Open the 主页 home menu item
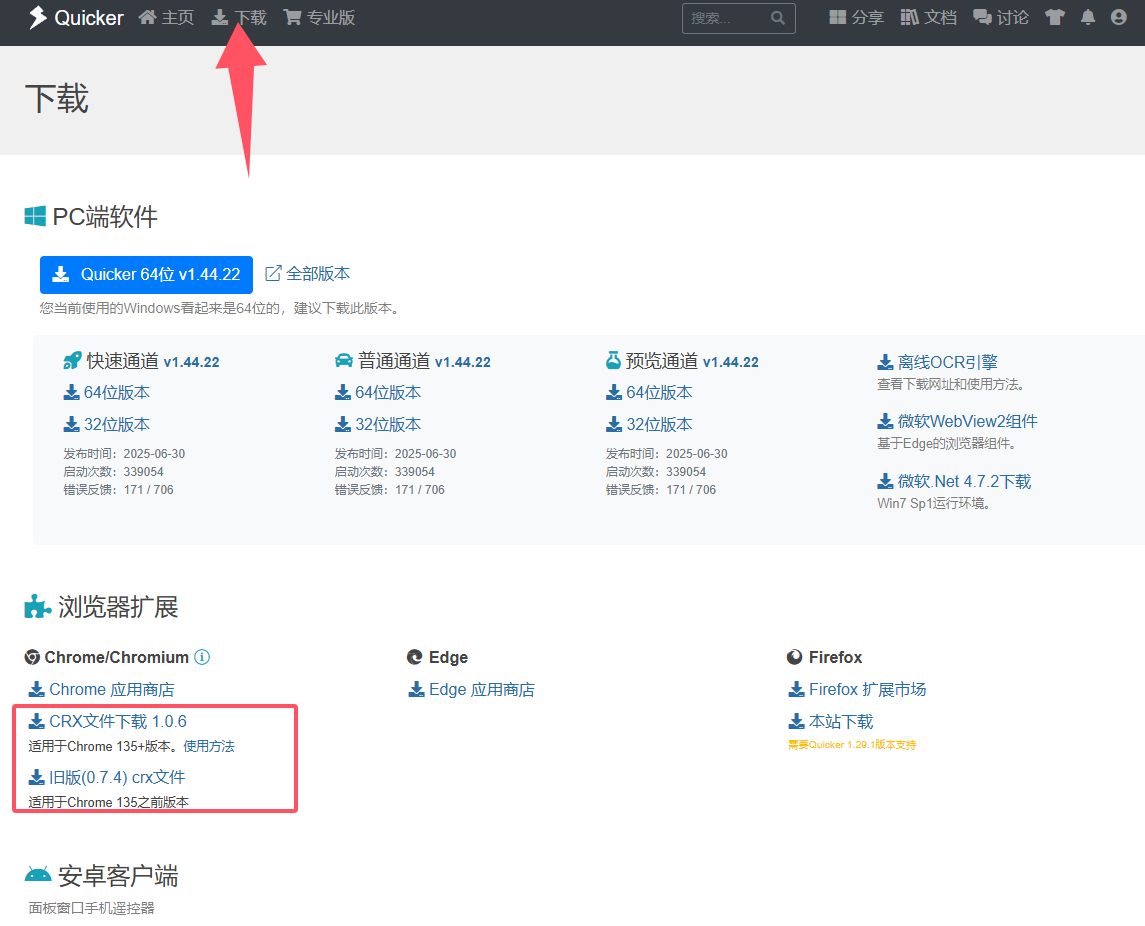This screenshot has width=1145, height=926. point(166,18)
